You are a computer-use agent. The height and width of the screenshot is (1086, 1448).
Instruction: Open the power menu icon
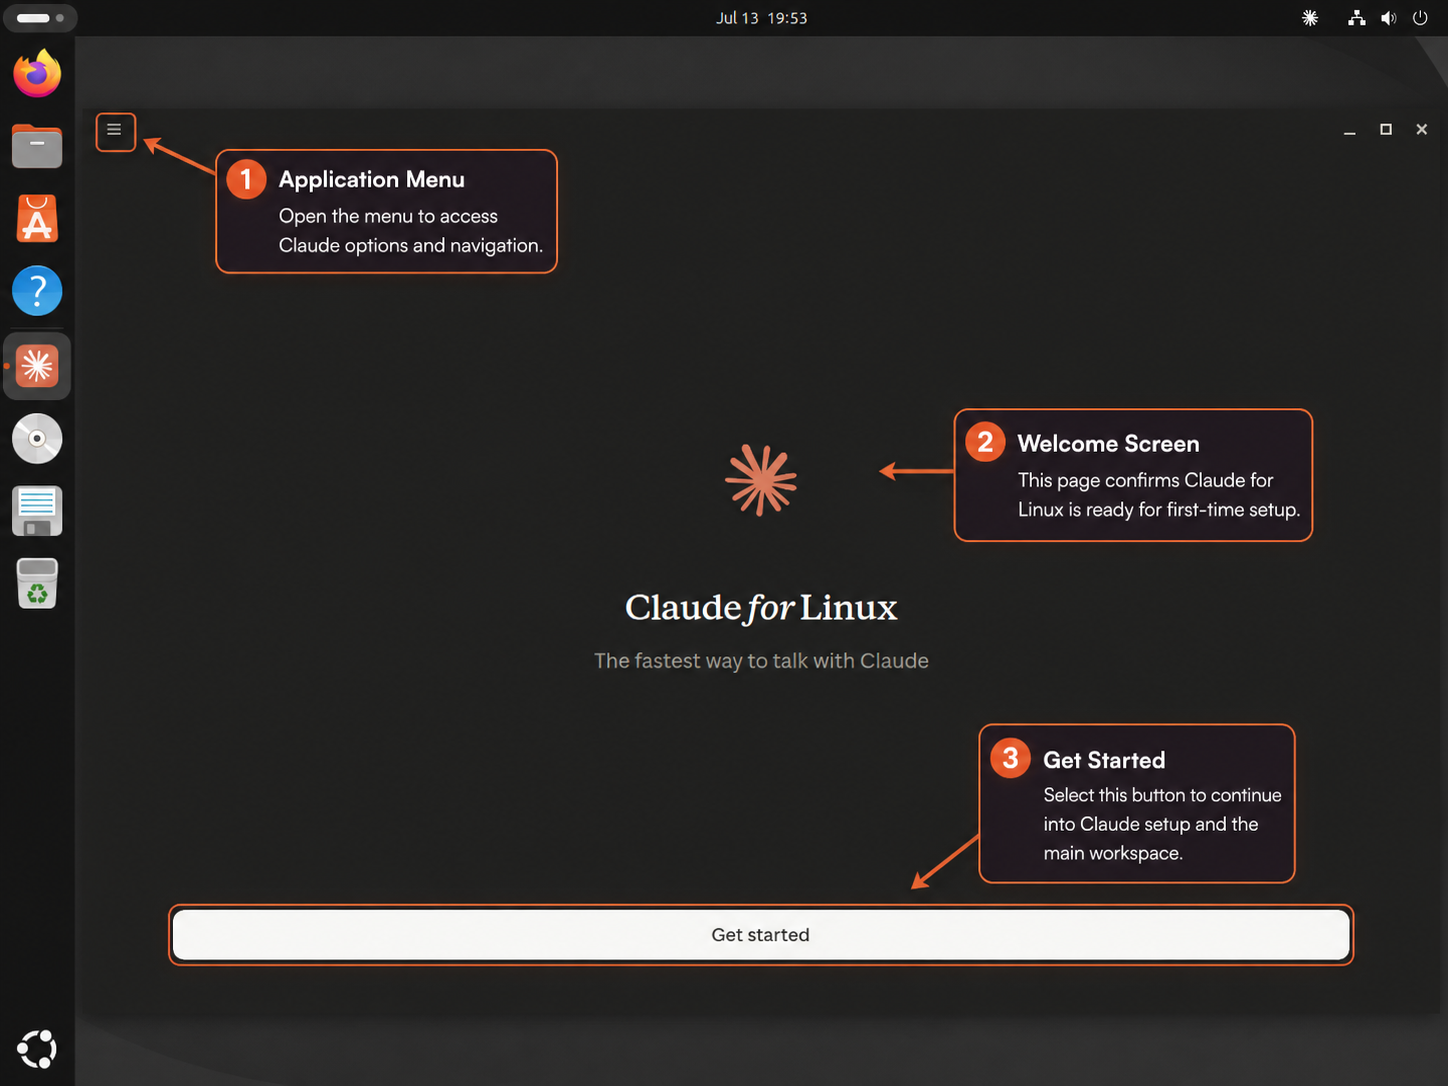(x=1420, y=18)
